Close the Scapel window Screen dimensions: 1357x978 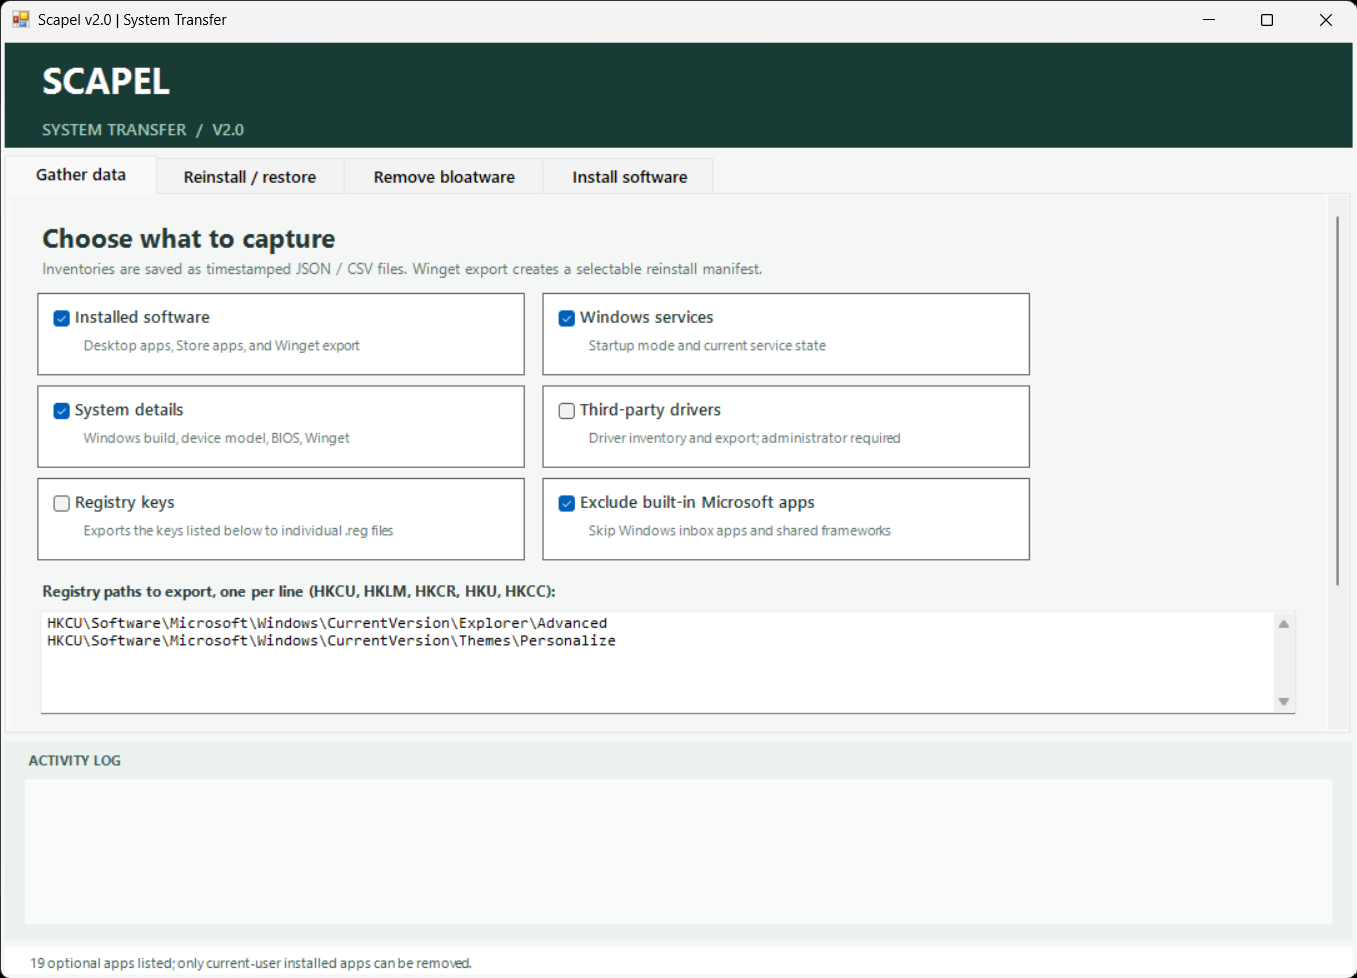point(1326,20)
